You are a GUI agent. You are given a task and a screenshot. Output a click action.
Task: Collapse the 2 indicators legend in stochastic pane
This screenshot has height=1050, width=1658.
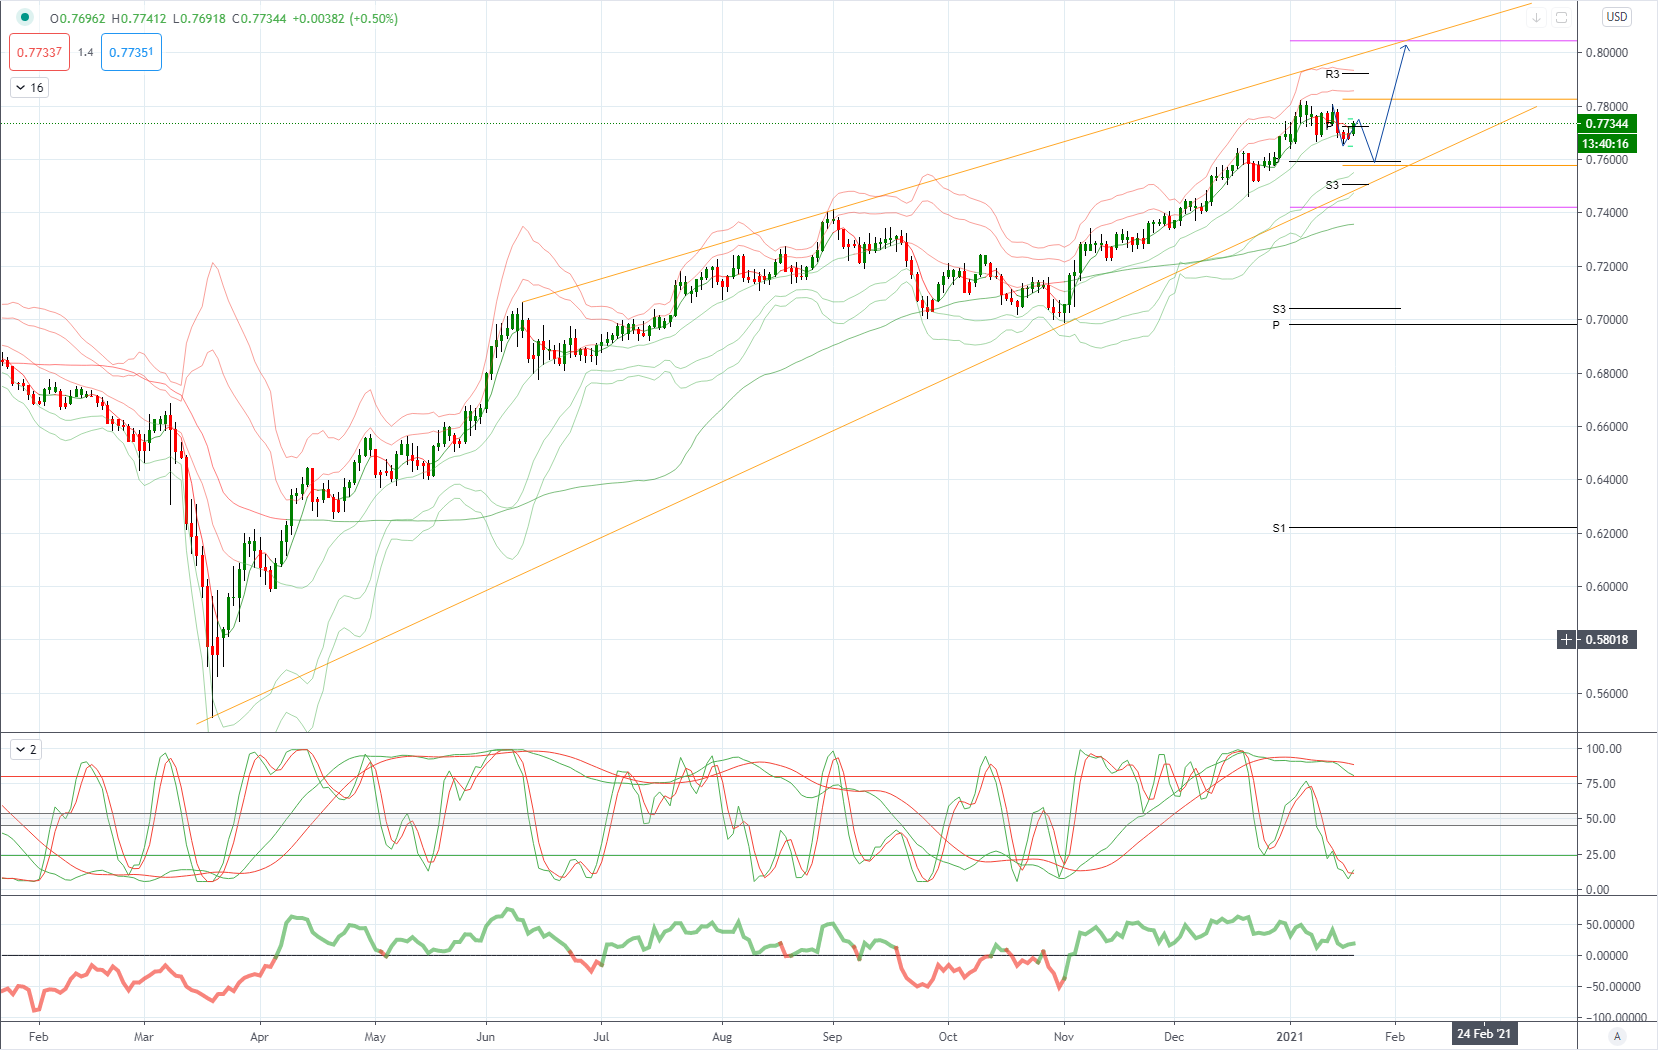tap(26, 749)
